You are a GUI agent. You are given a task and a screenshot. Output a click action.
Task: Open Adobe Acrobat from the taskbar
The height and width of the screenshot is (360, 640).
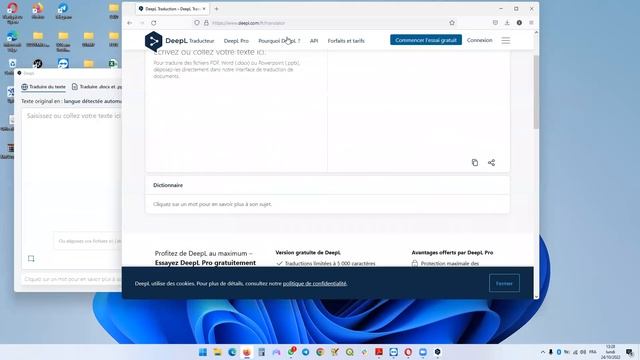pyautogui.click(x=379, y=352)
